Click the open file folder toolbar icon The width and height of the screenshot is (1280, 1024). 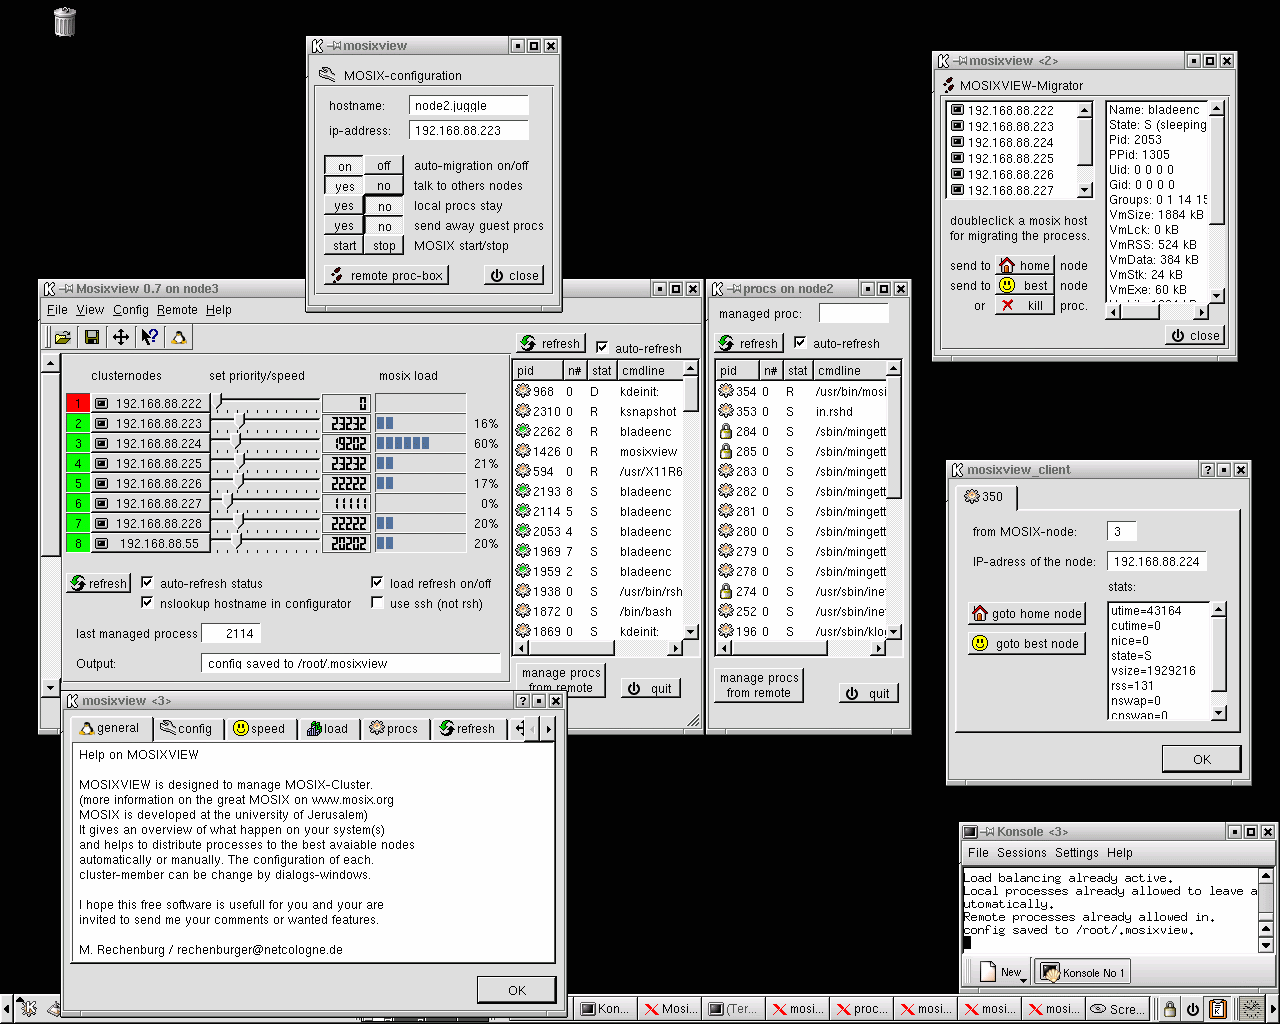click(x=62, y=337)
